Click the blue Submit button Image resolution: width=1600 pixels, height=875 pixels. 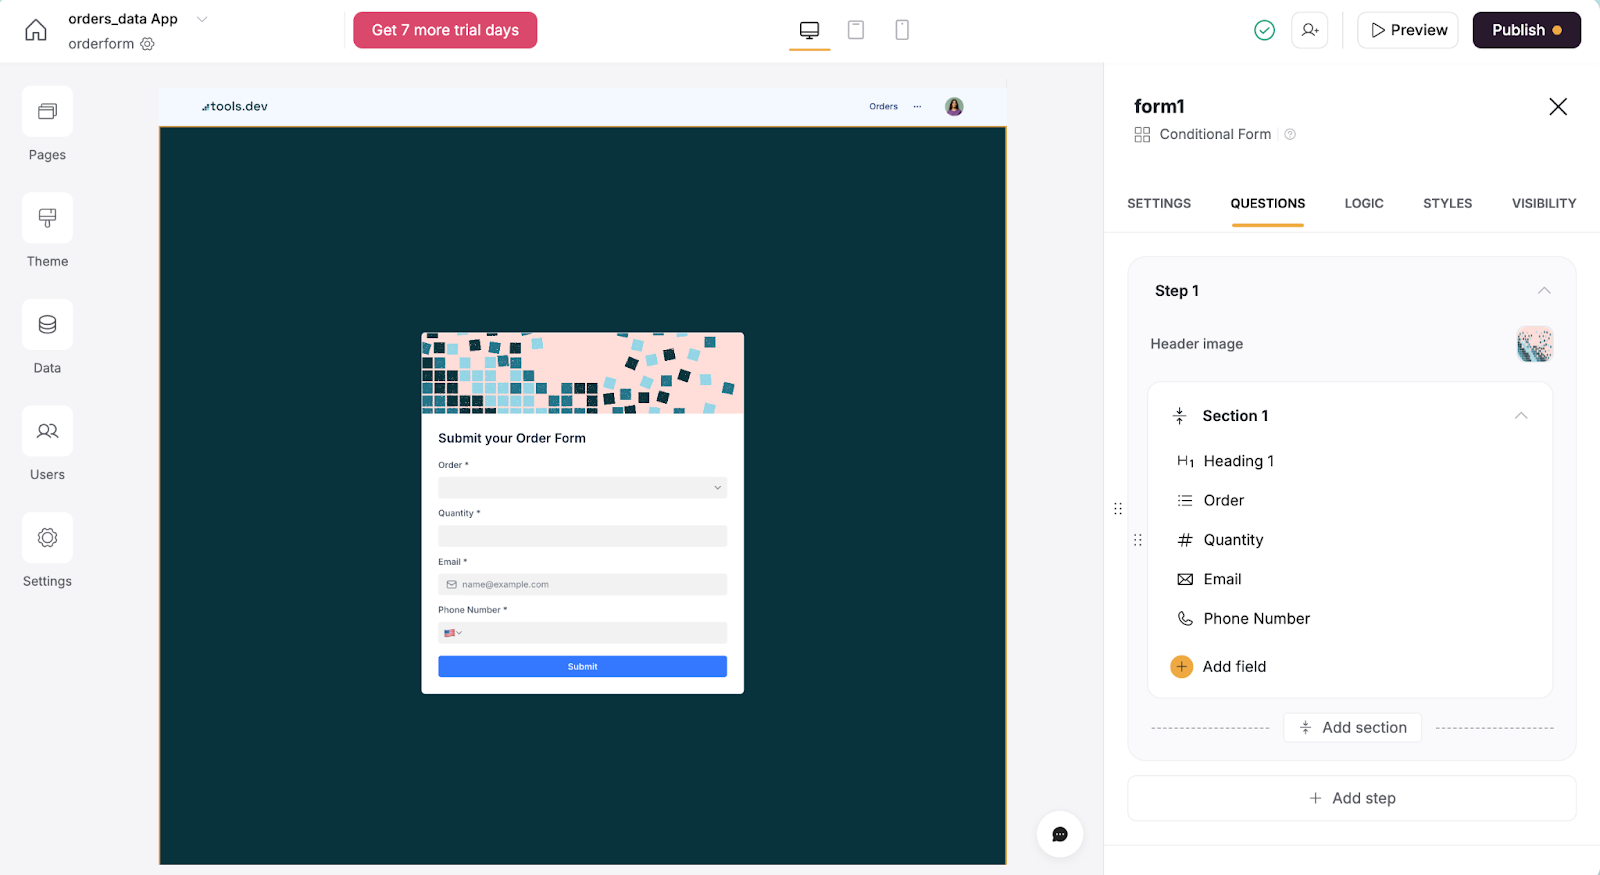[582, 667]
